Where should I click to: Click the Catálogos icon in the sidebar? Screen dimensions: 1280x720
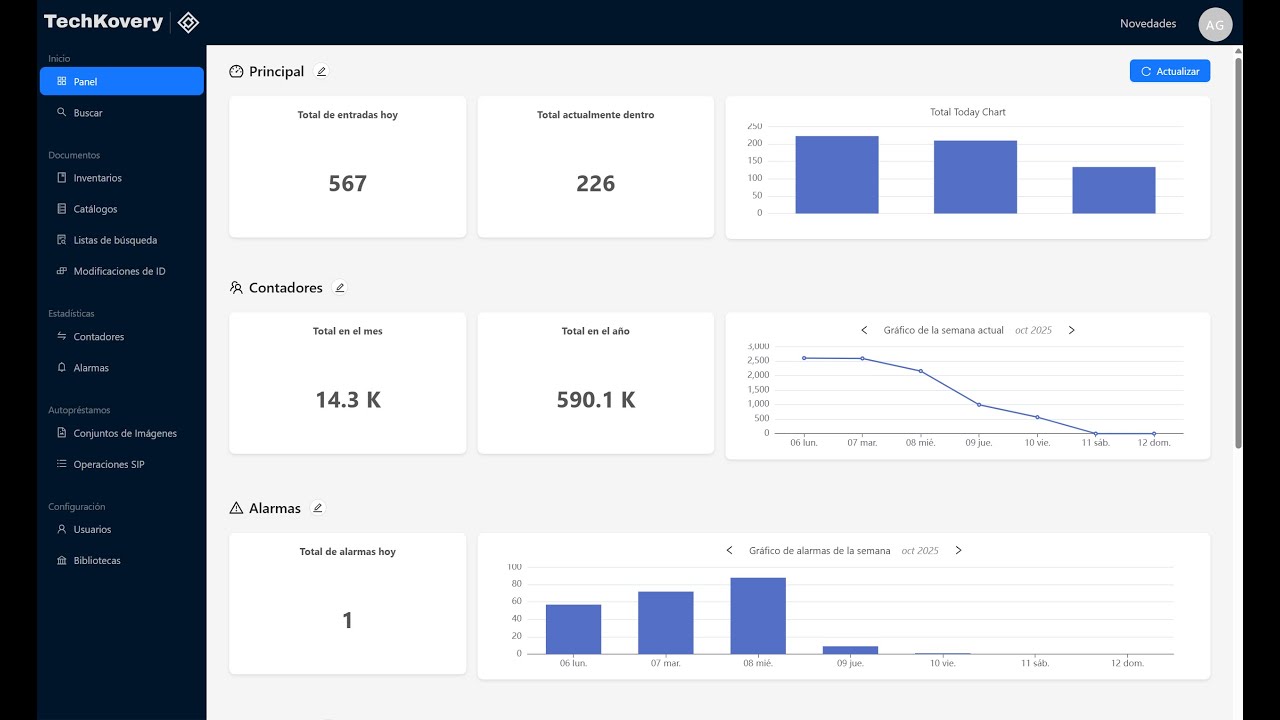(62, 208)
